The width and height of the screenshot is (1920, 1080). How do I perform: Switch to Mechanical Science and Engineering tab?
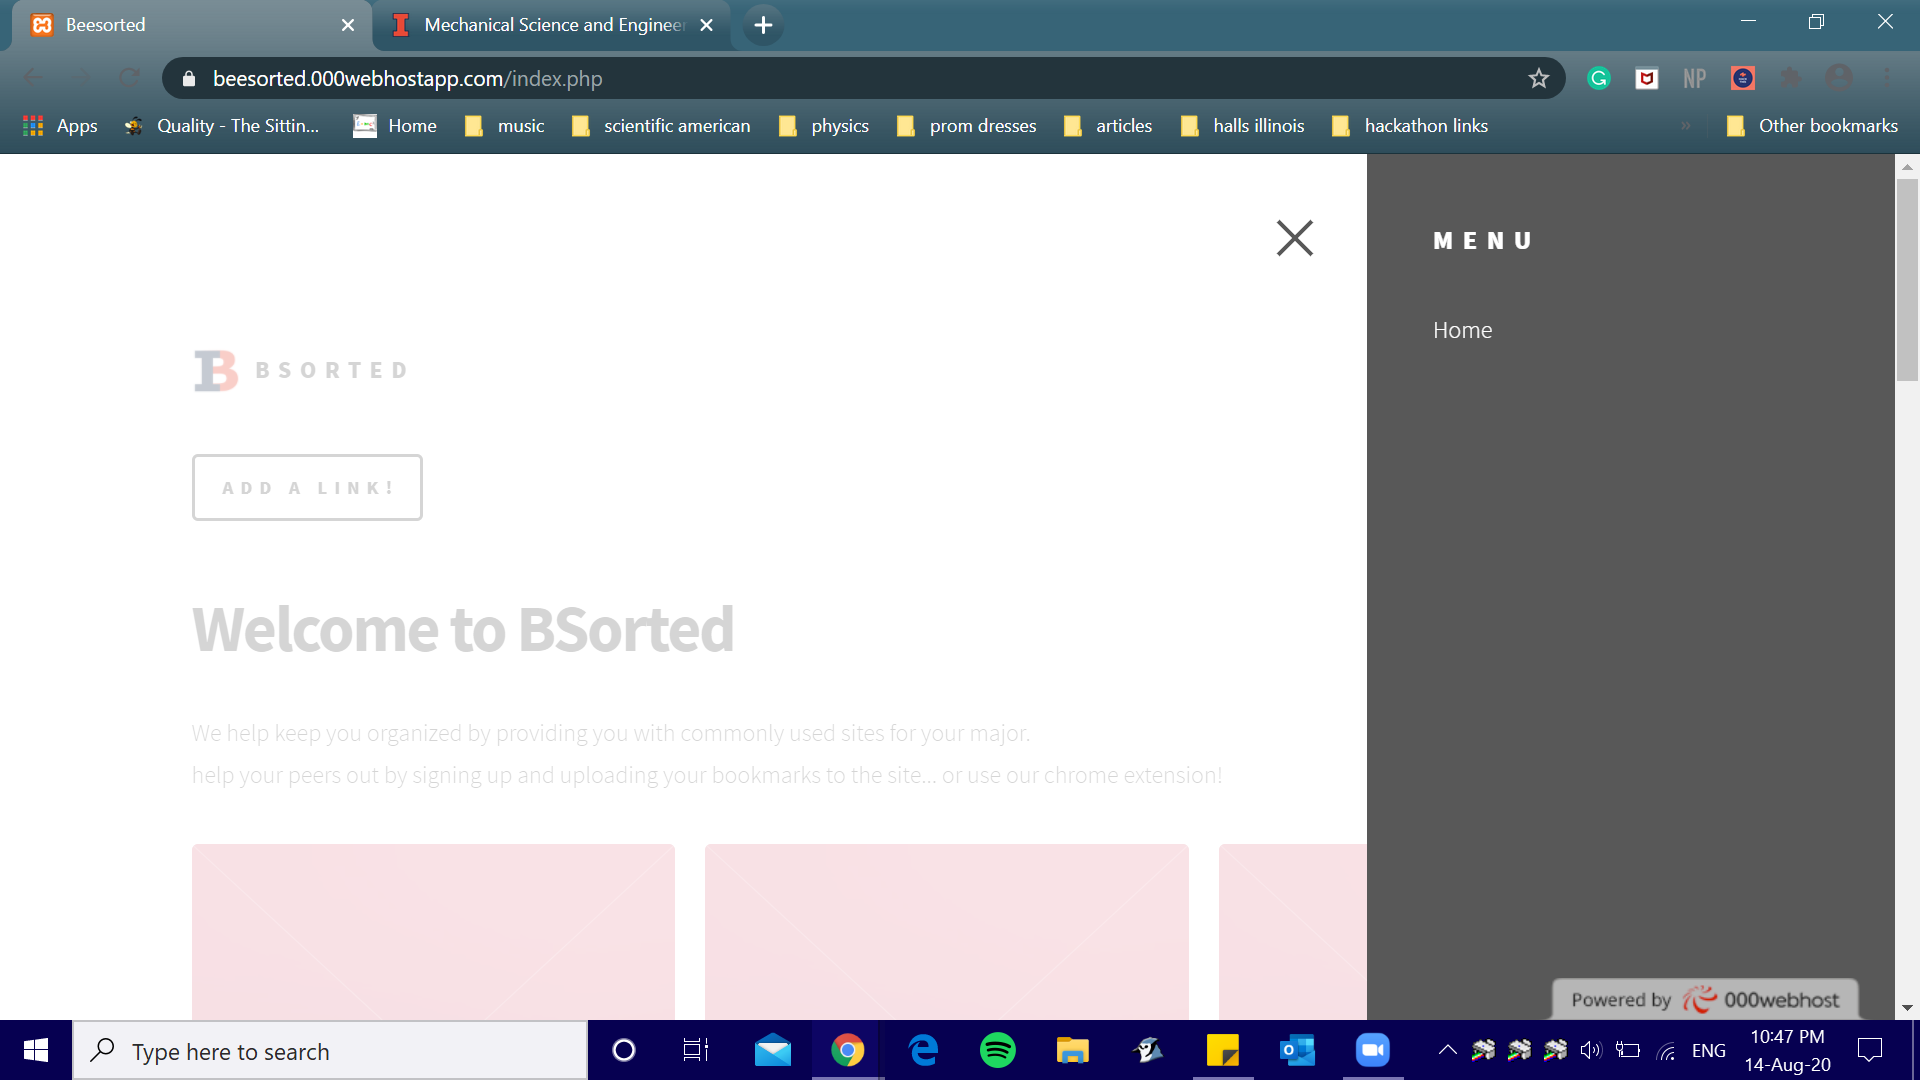coord(553,25)
